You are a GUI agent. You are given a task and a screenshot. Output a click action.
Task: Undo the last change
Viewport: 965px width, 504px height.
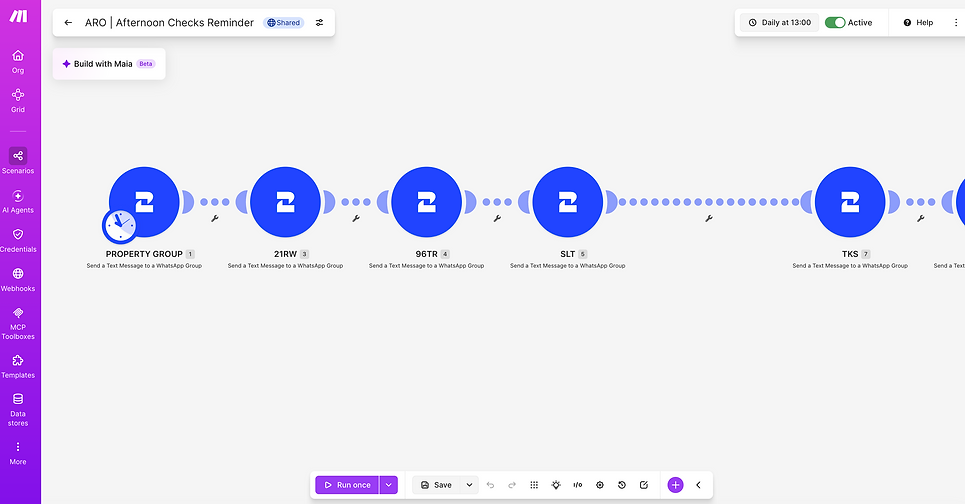click(x=491, y=485)
